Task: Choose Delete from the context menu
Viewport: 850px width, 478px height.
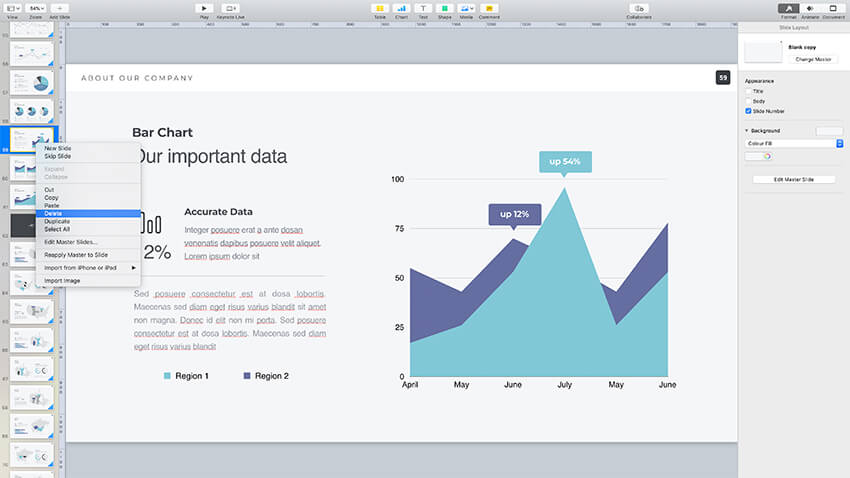Action: pyautogui.click(x=53, y=213)
